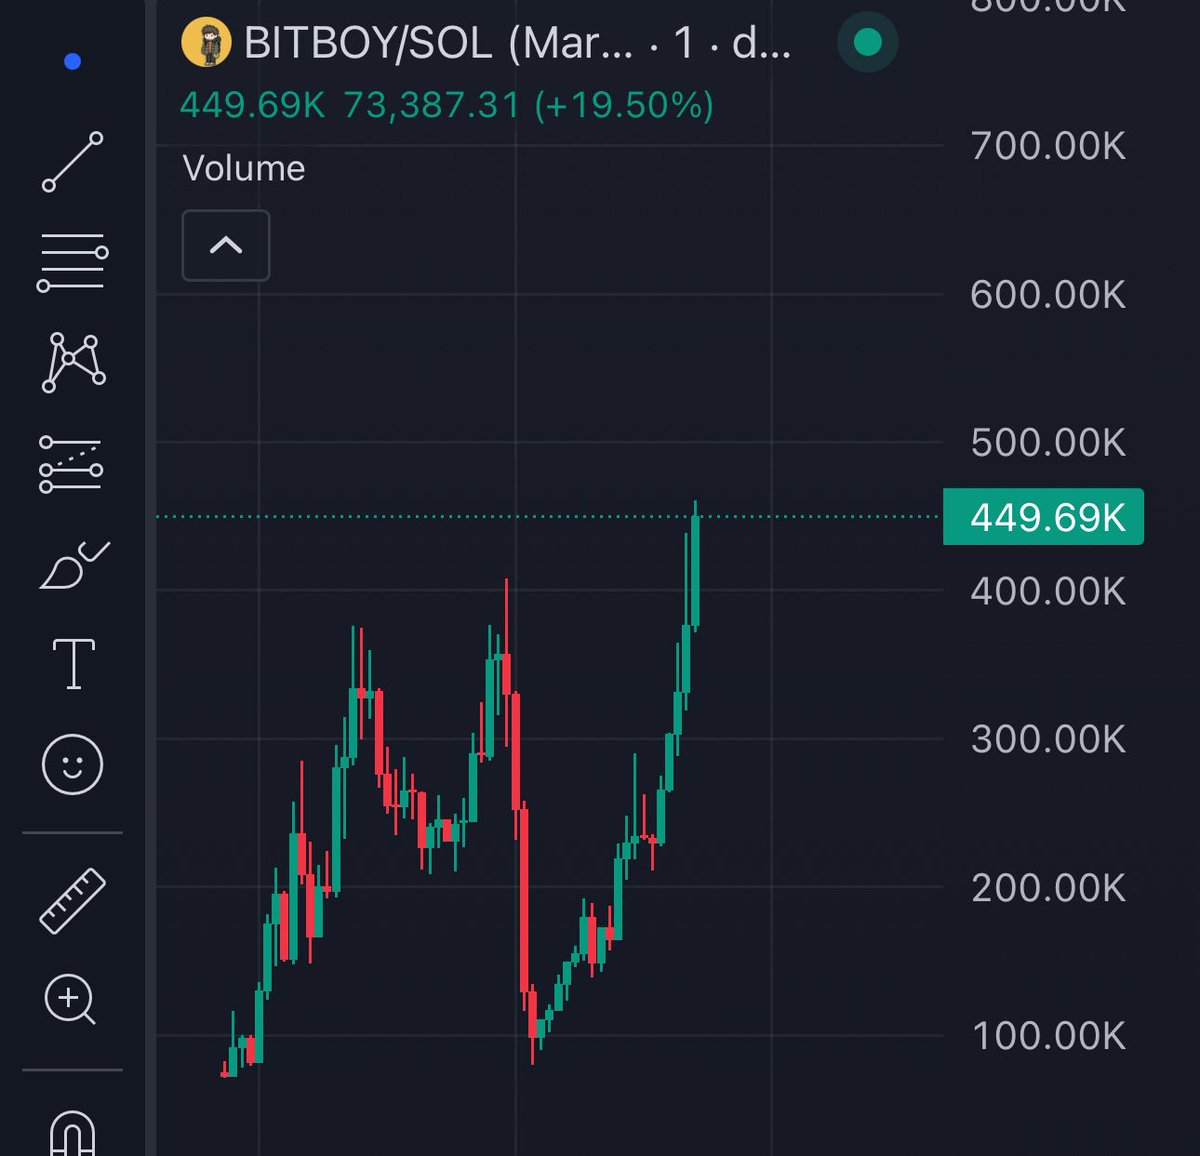Select the brush drawing tool

coord(73,565)
